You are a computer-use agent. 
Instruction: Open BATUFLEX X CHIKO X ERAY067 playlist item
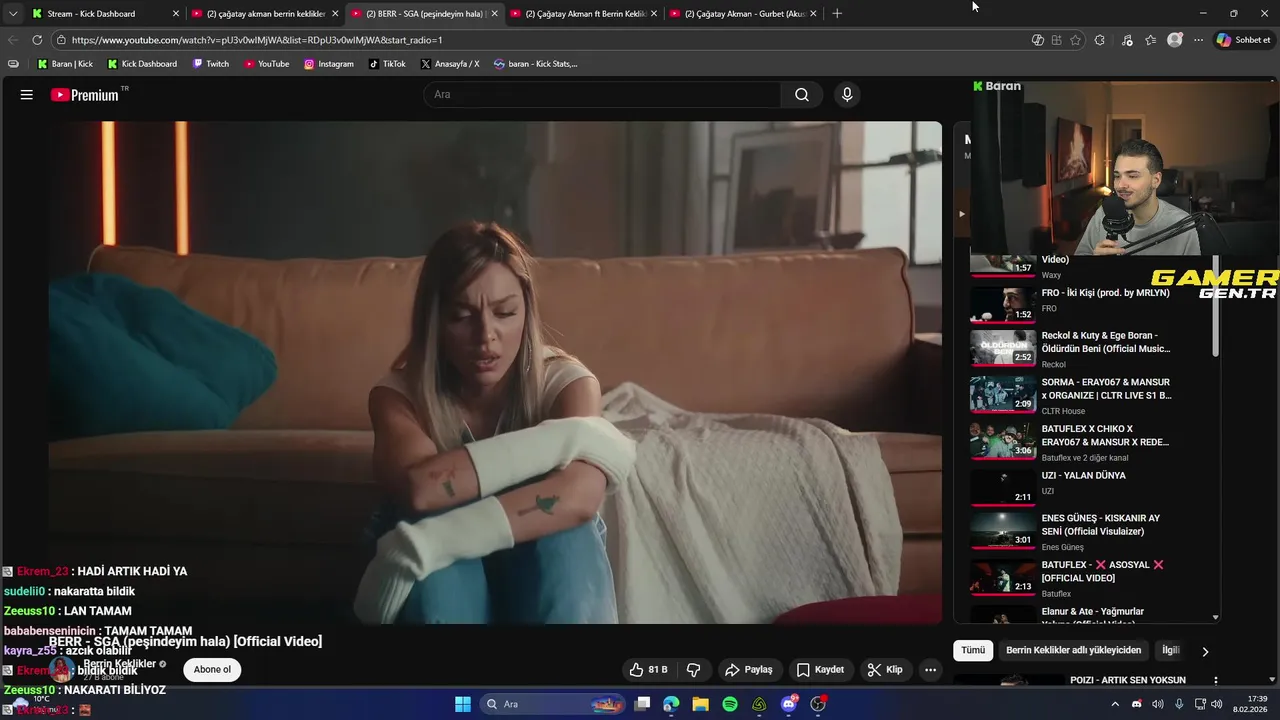1093,441
